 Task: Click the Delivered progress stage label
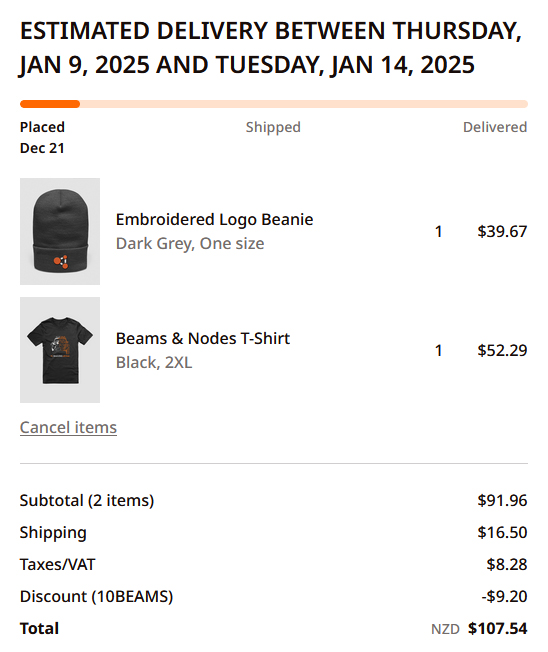(x=495, y=127)
